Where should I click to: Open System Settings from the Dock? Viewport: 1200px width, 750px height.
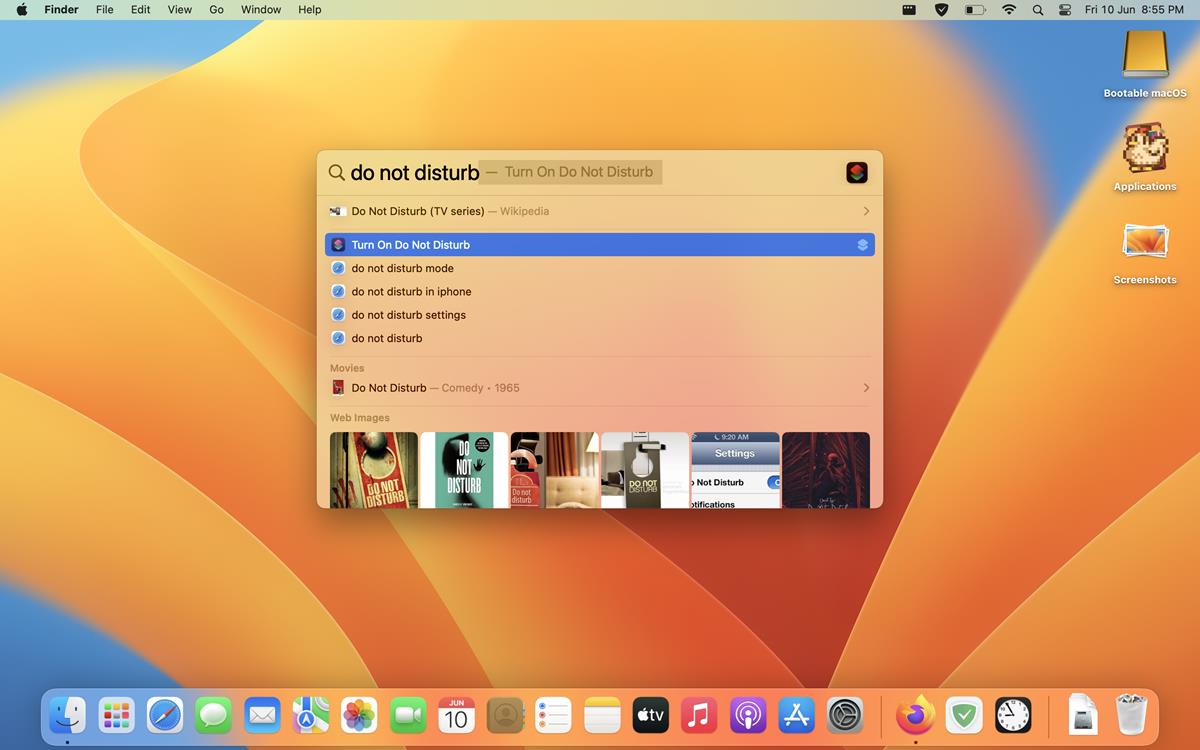click(843, 715)
